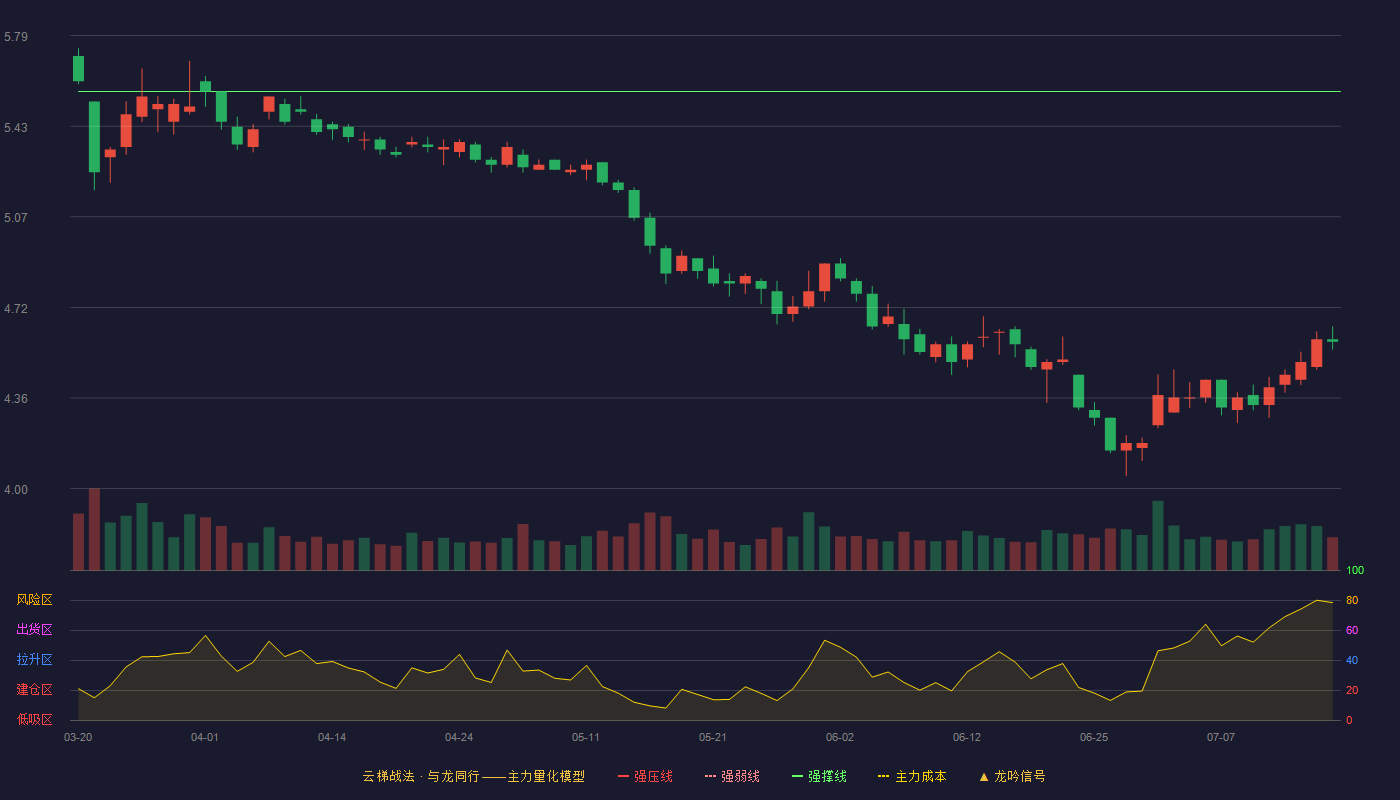The image size is (1400, 800).
Task: Click the 主力量化模型 legend text
Action: pyautogui.click(x=546, y=776)
